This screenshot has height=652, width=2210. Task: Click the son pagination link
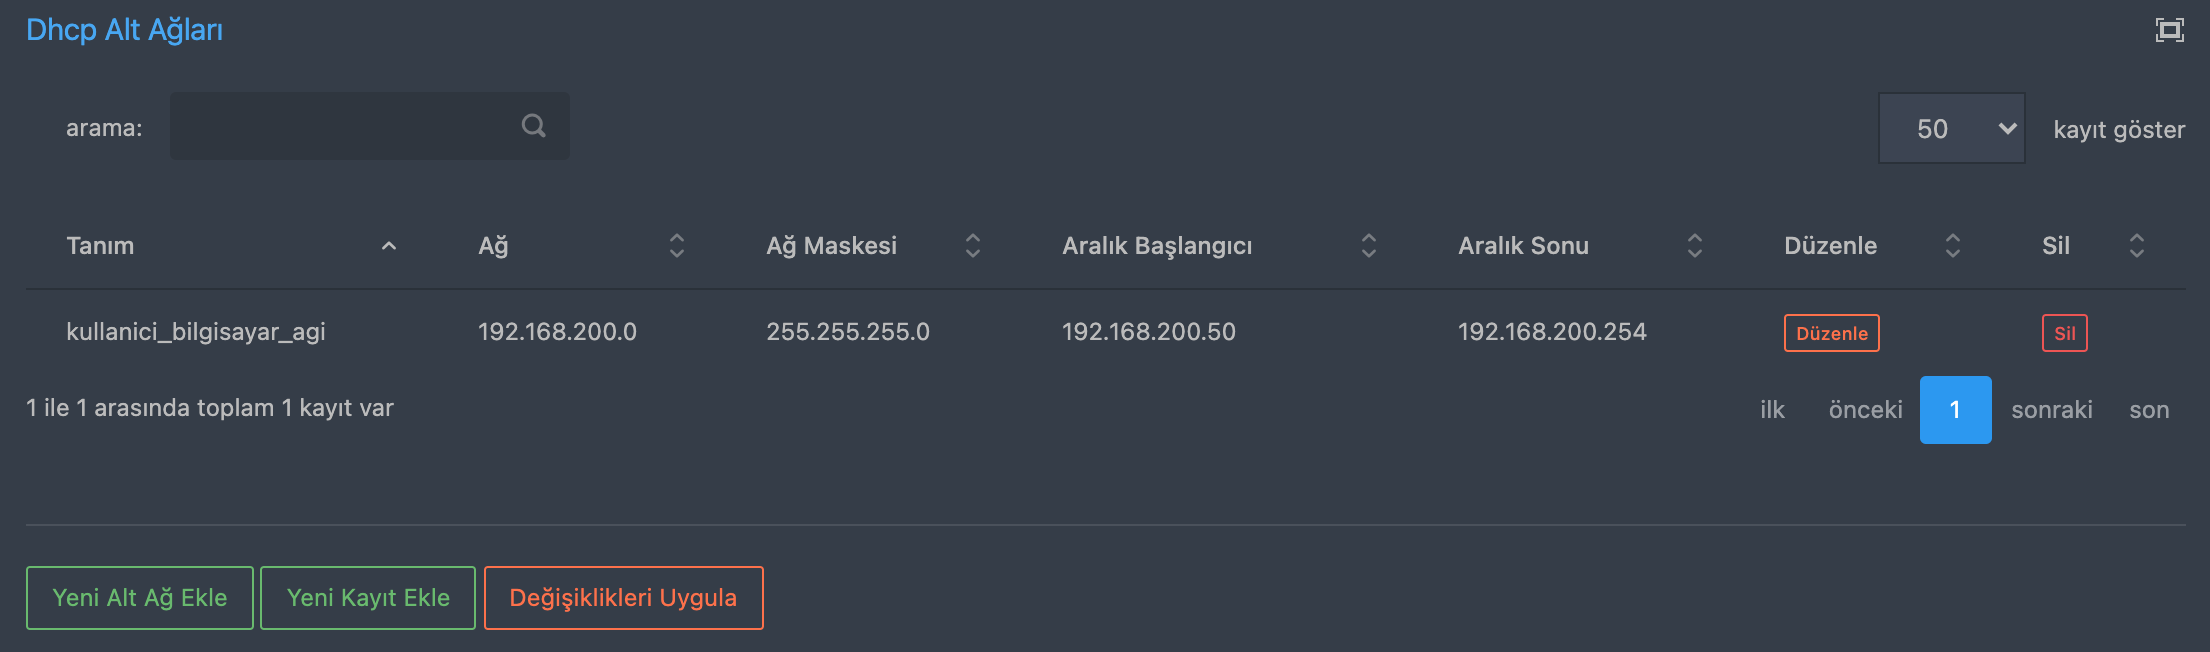[x=2149, y=410]
